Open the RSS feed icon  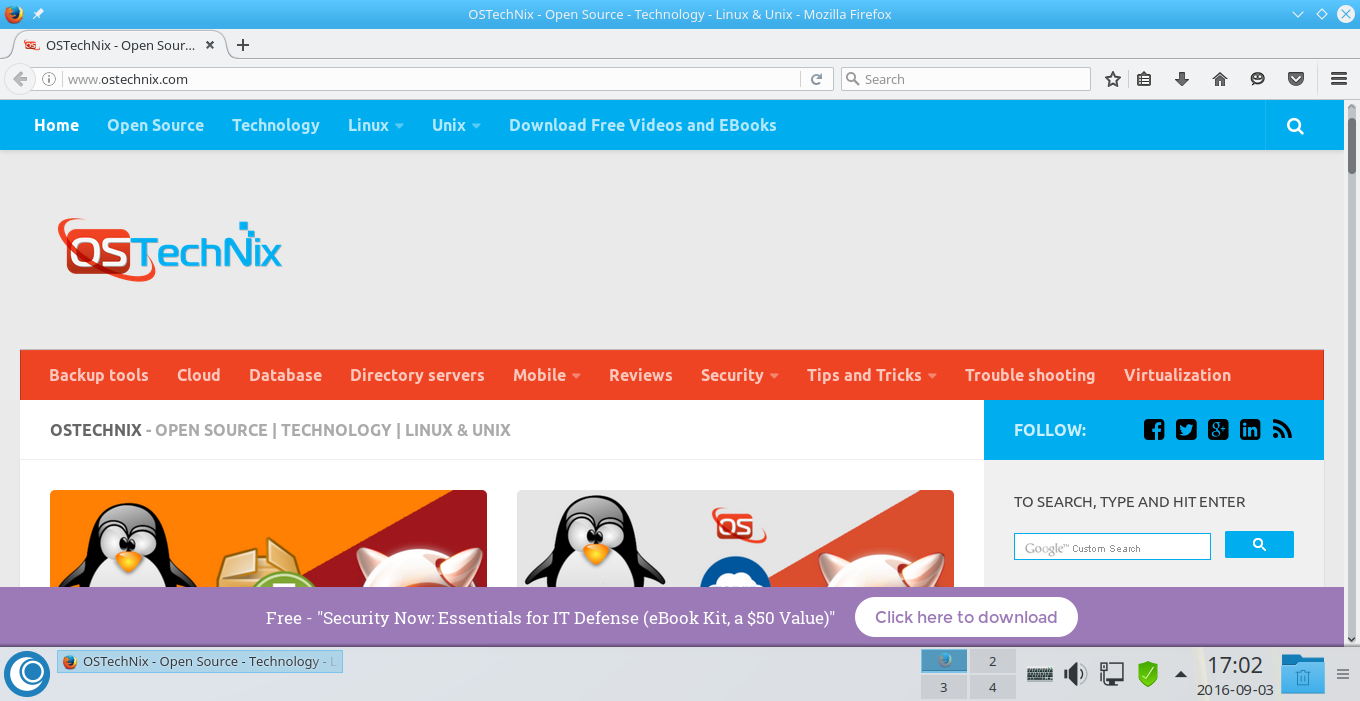tap(1282, 430)
